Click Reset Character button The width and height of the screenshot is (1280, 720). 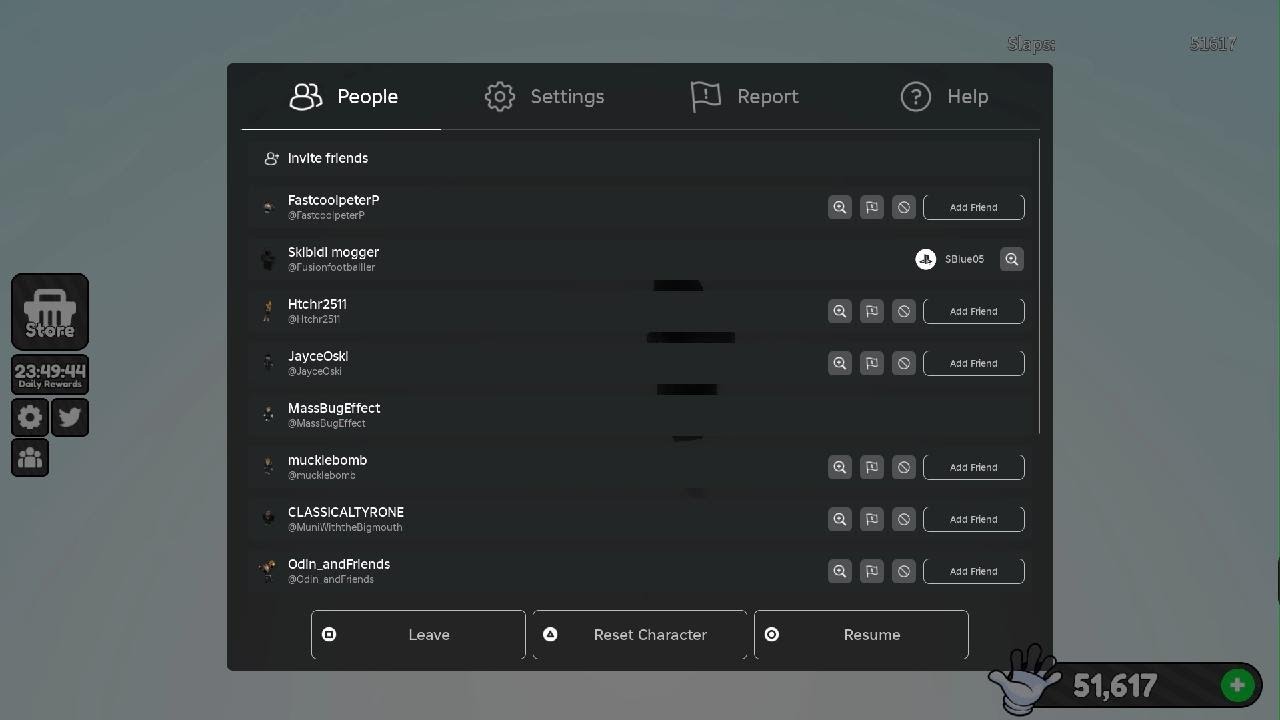pos(640,635)
